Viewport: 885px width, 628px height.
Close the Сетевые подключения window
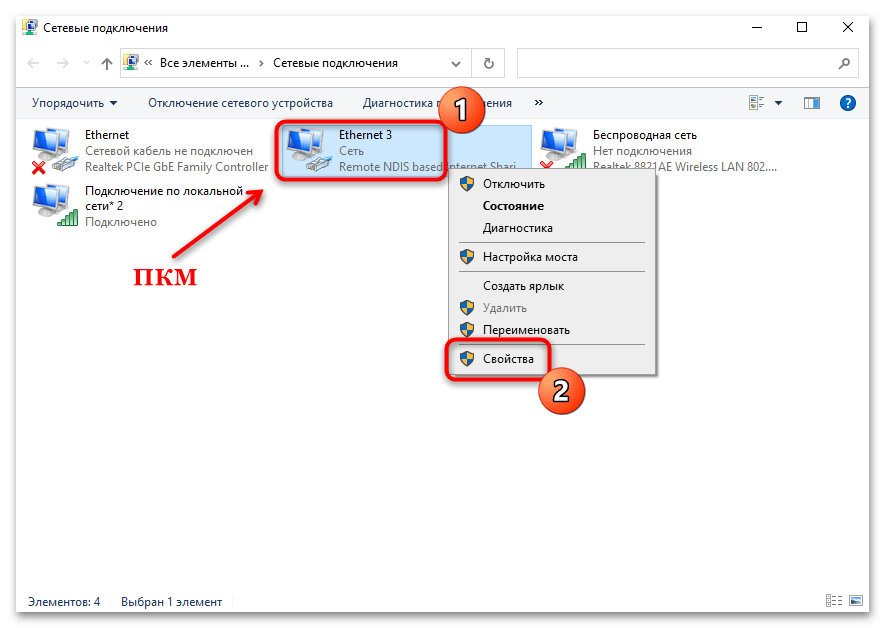[x=848, y=27]
